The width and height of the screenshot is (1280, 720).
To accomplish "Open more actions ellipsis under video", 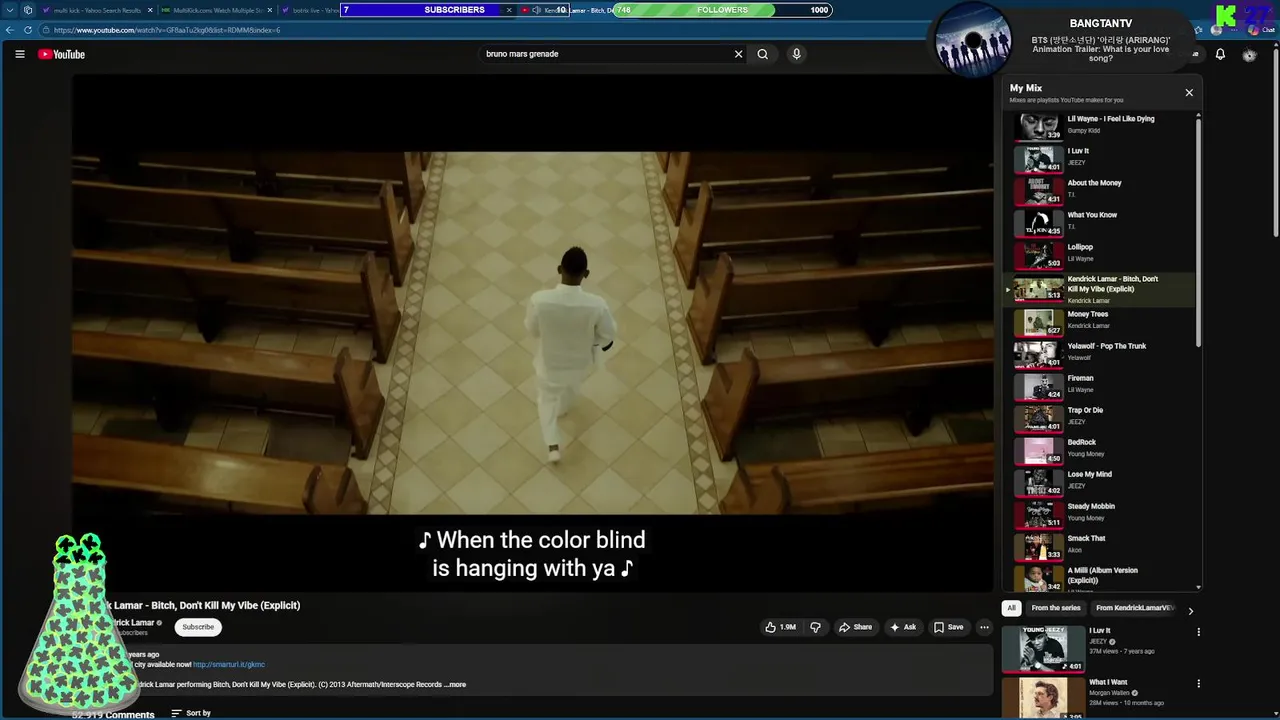I will (x=984, y=627).
